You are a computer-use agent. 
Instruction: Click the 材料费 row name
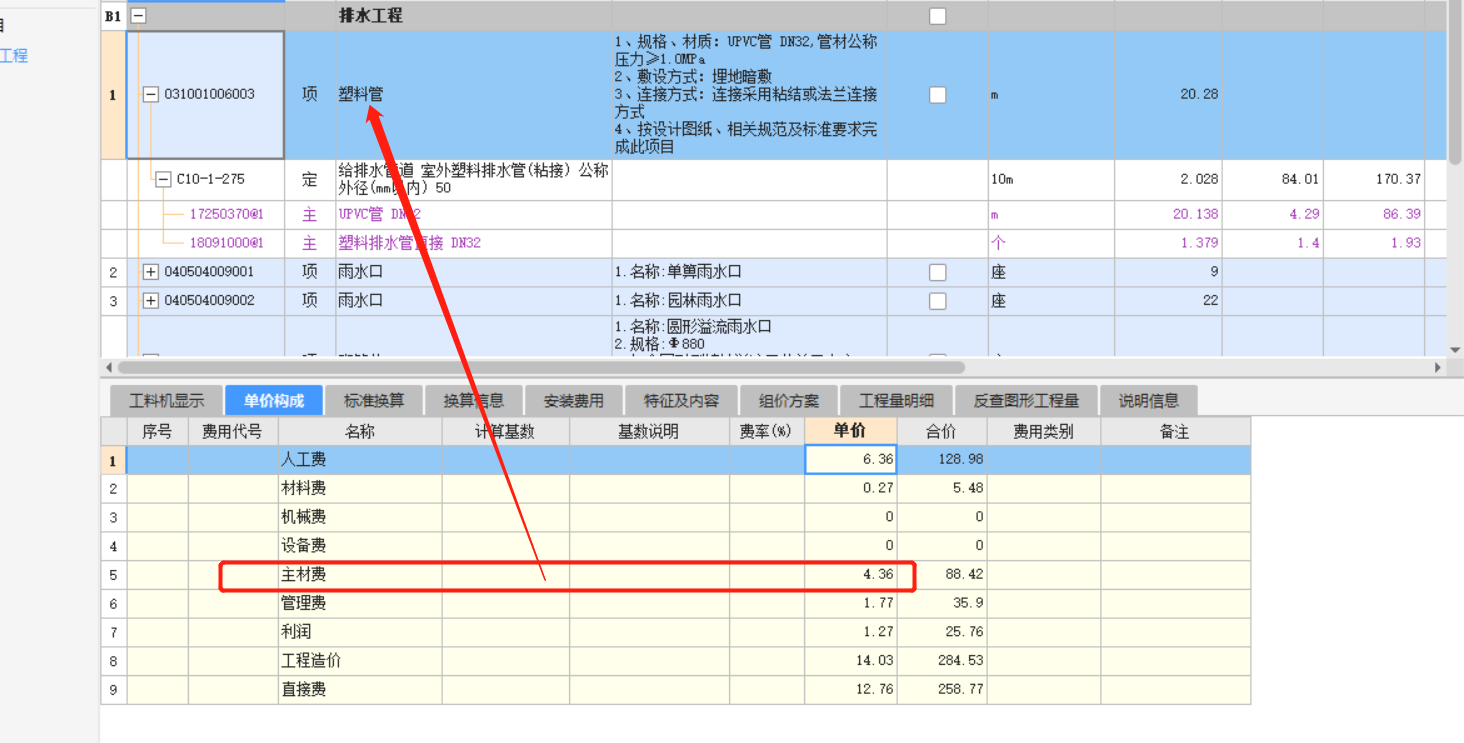[x=303, y=488]
